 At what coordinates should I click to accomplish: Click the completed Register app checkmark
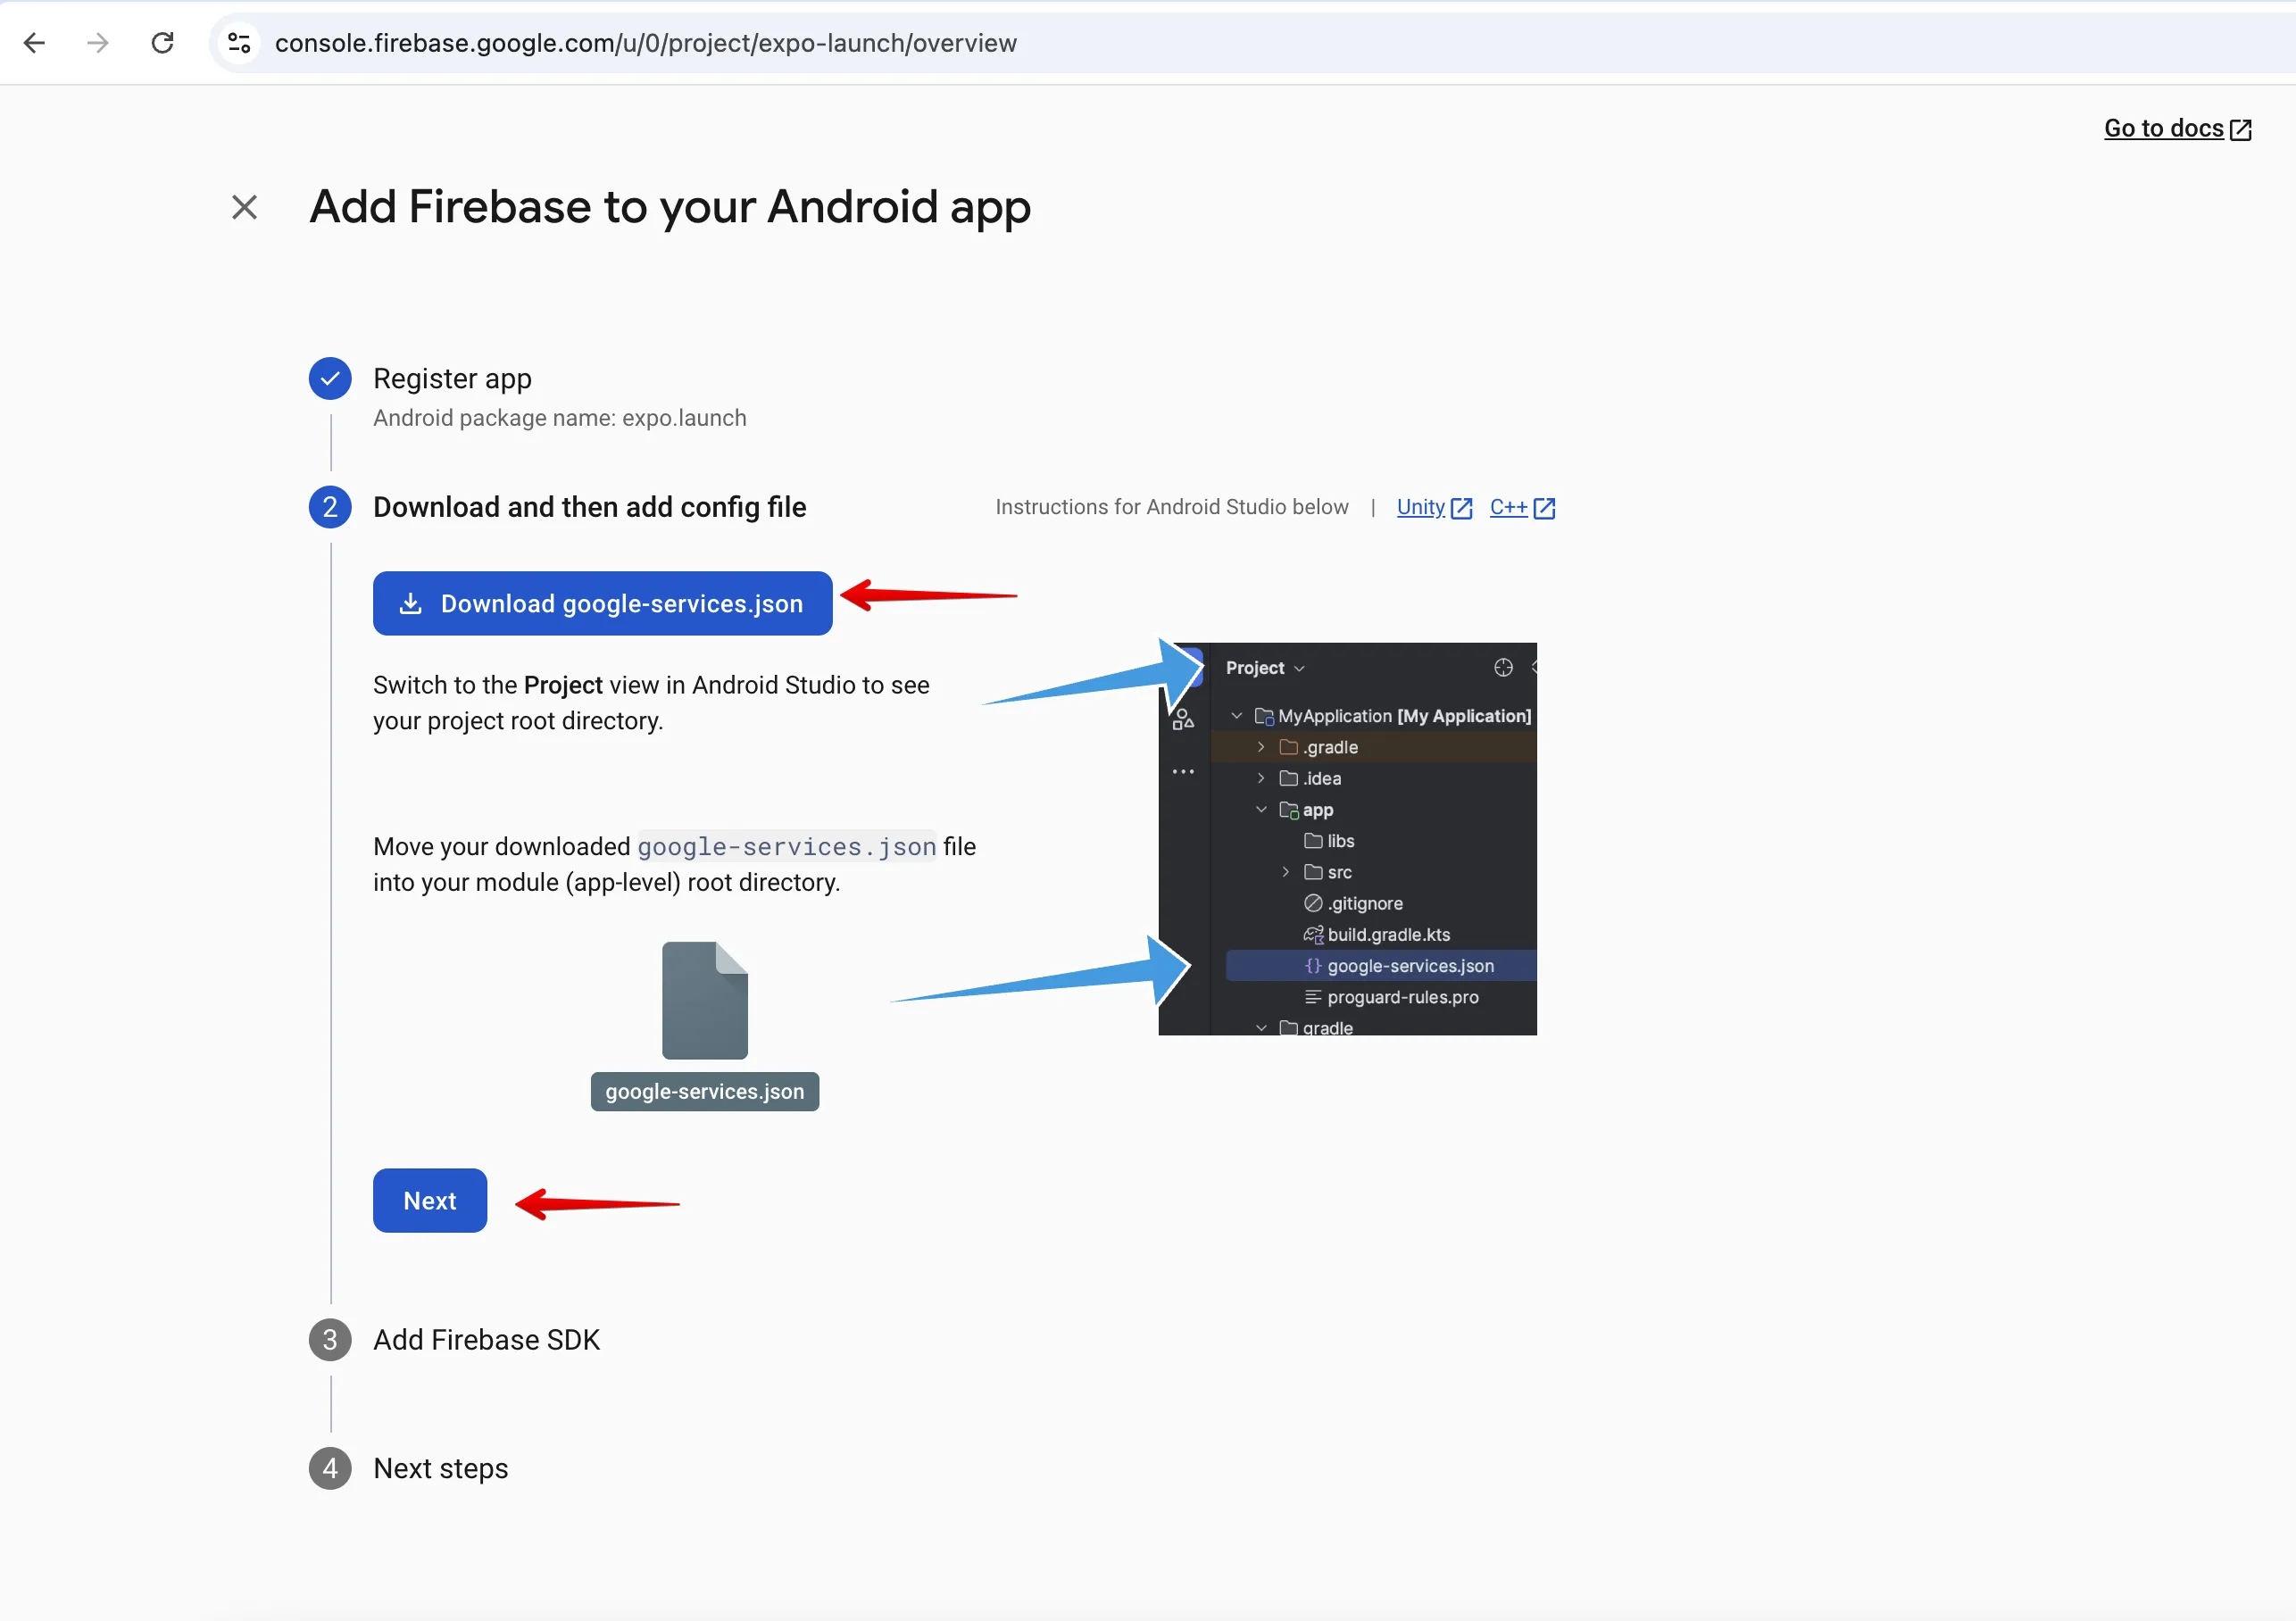(x=330, y=378)
